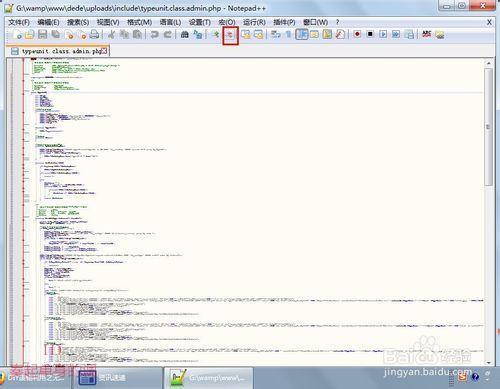Click the vertical scrollbar down arrow

point(489,362)
